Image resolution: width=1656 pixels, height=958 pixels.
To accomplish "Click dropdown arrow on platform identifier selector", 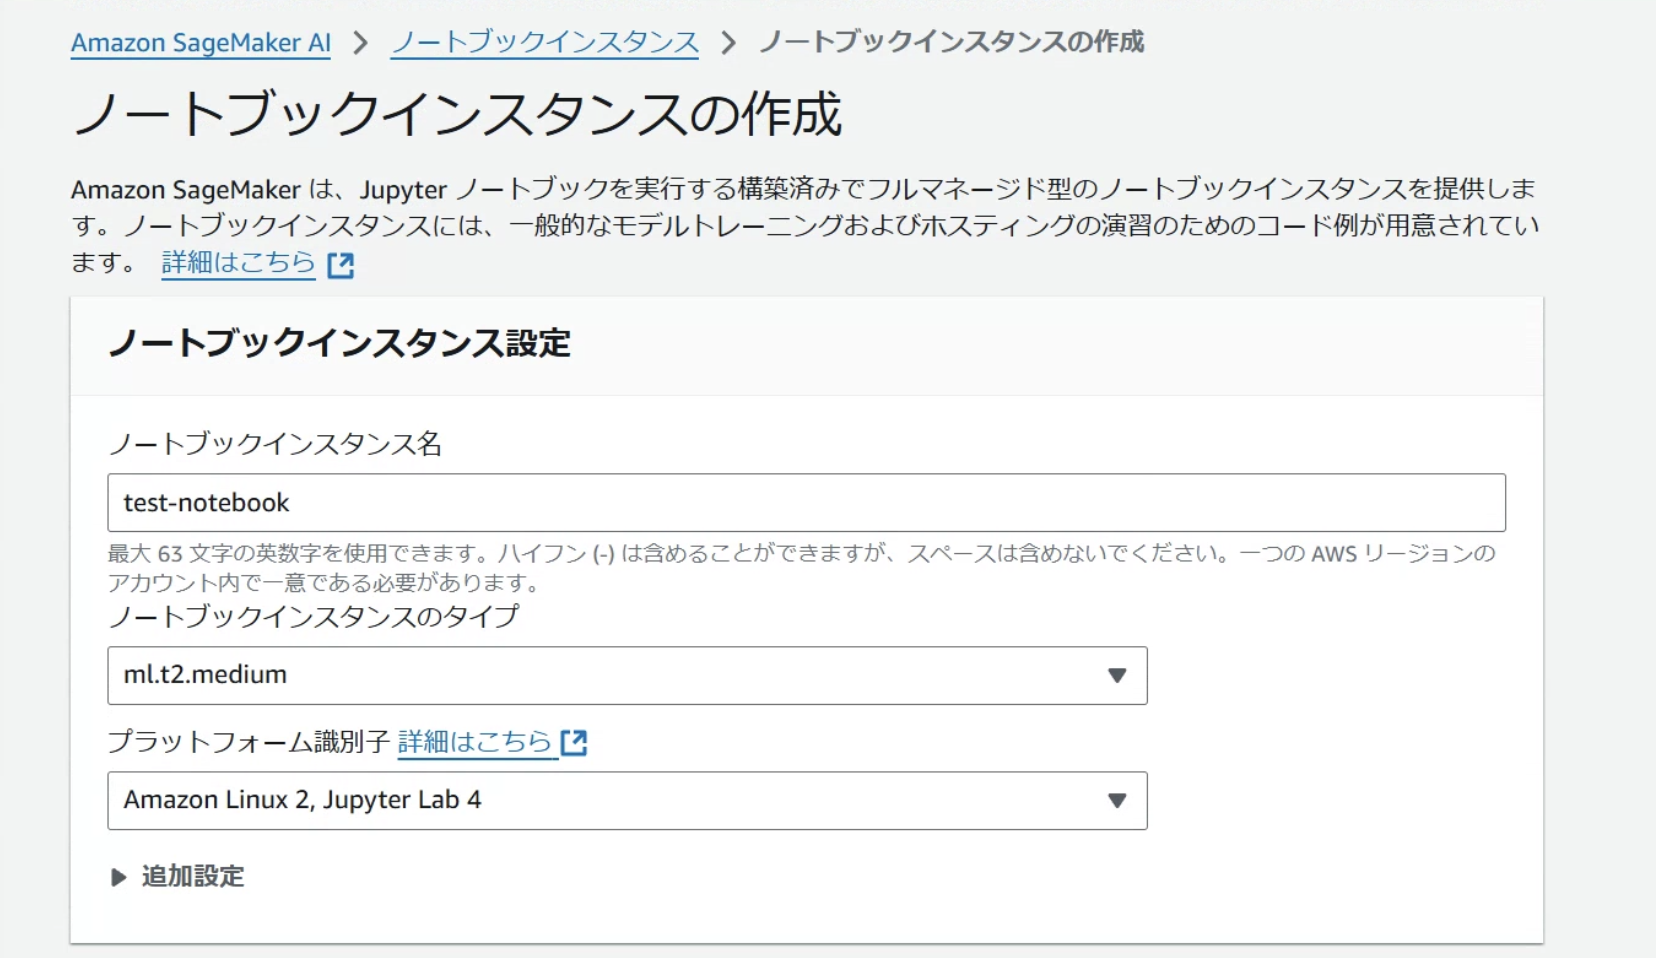I will [x=1117, y=800].
